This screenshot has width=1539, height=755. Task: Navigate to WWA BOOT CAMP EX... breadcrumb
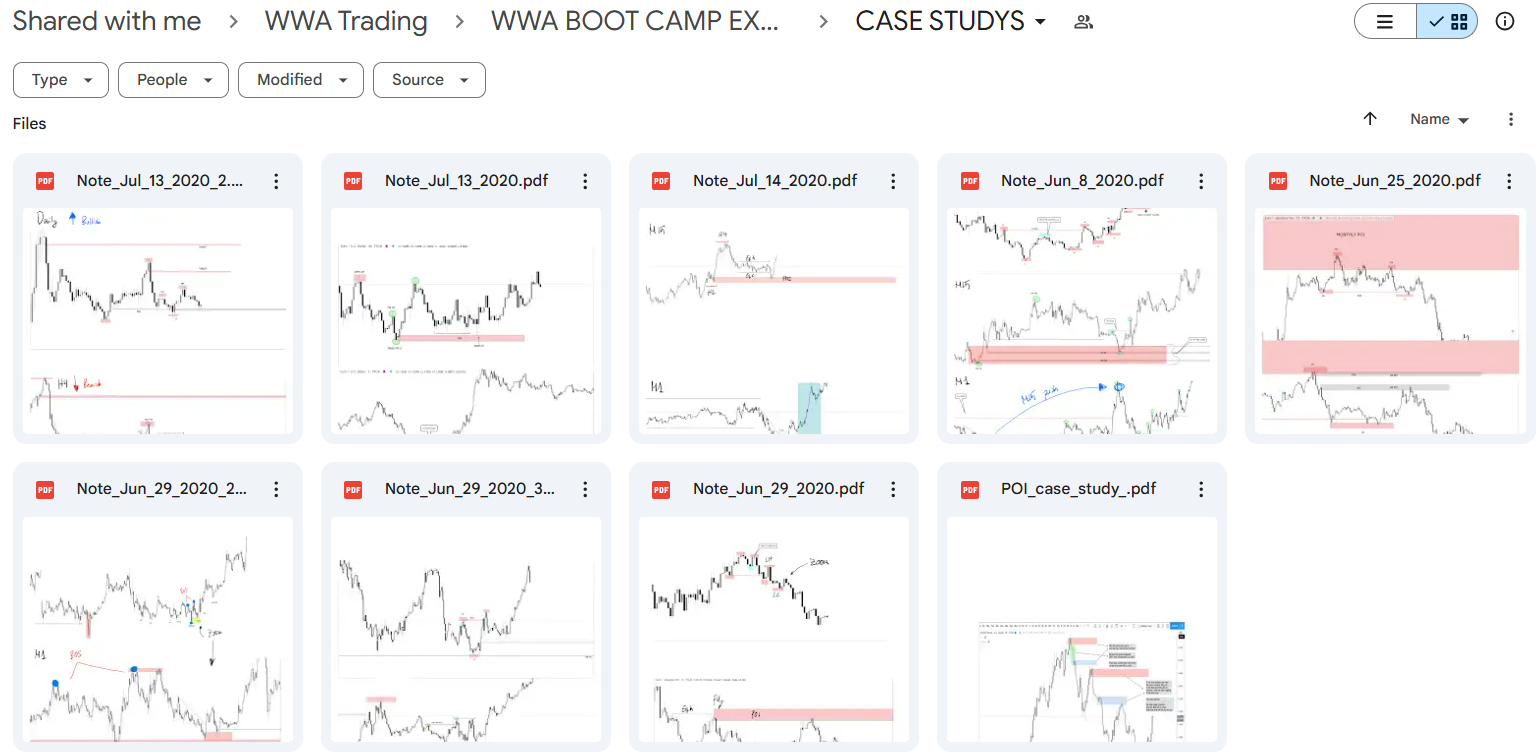pyautogui.click(x=635, y=21)
